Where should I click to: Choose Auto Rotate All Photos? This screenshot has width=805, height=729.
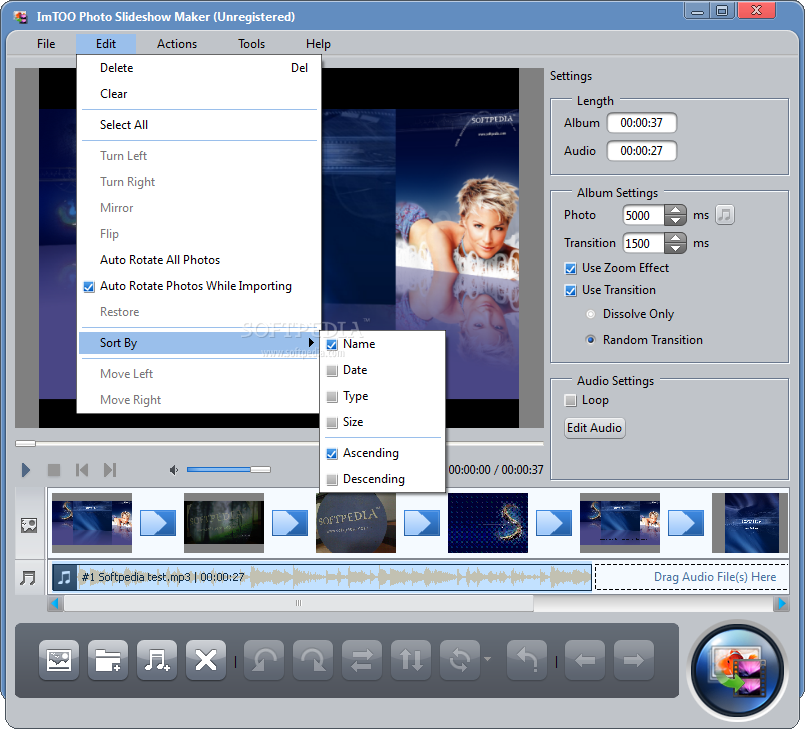(198, 260)
